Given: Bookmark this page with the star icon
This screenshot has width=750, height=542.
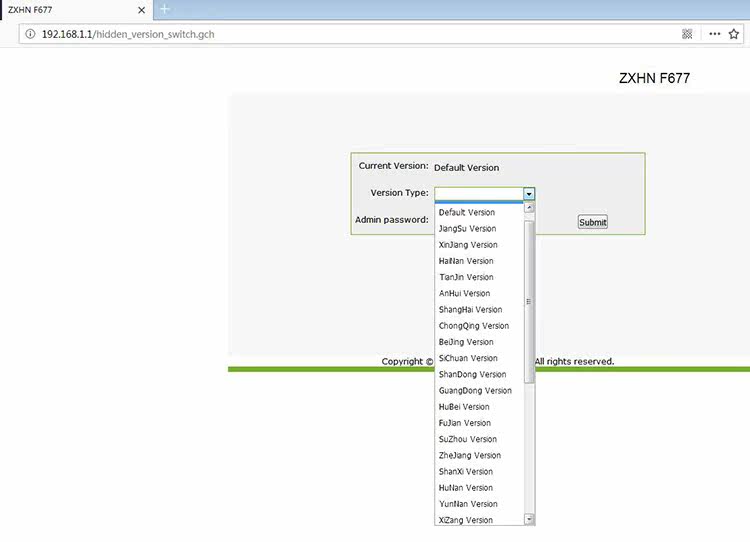Looking at the screenshot, I should 734,34.
